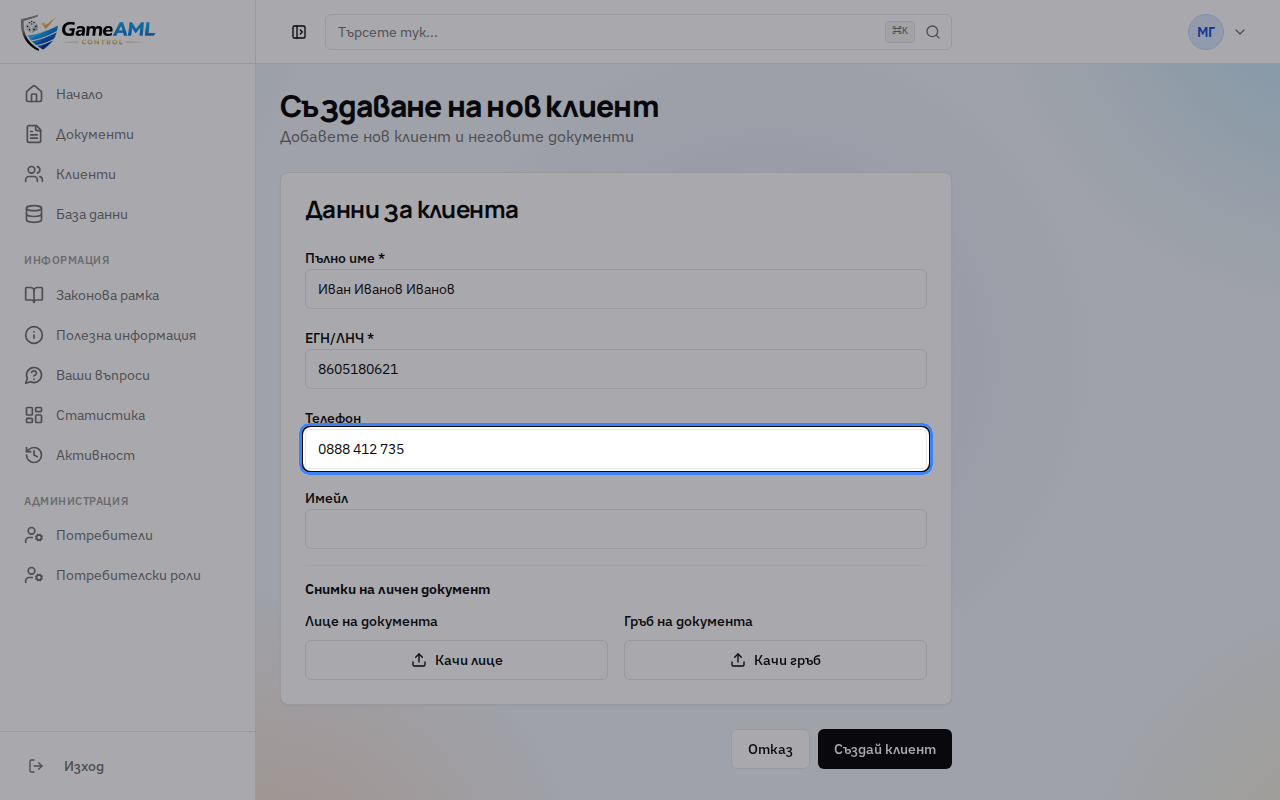
Task: Click the Създай клиент button
Action: pos(885,749)
